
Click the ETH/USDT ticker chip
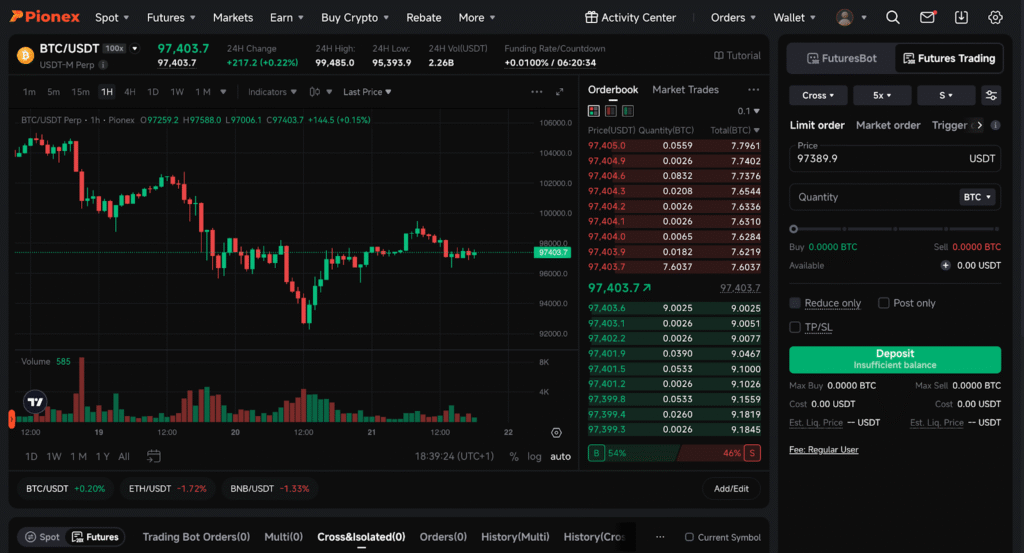(167, 488)
